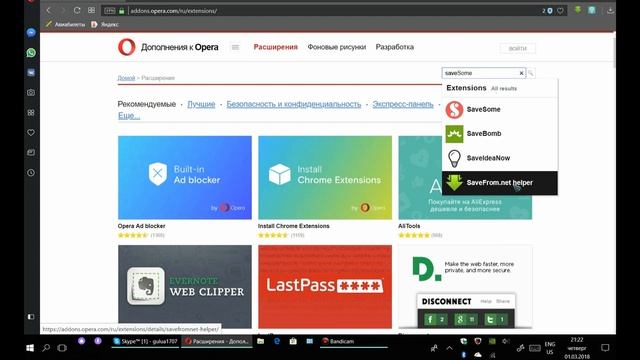Image resolution: width=640 pixels, height=360 pixels.
Task: Switch to Разработка tab
Action: (x=395, y=47)
